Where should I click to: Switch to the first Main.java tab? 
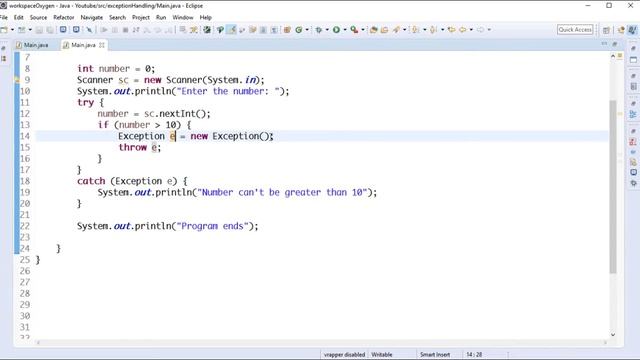[x=32, y=45]
